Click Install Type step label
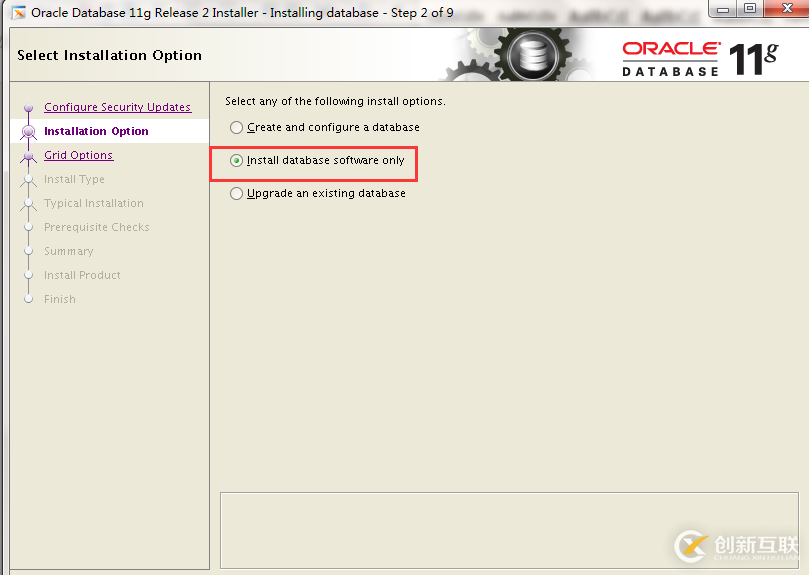This screenshot has height=575, width=809. pyautogui.click(x=74, y=179)
